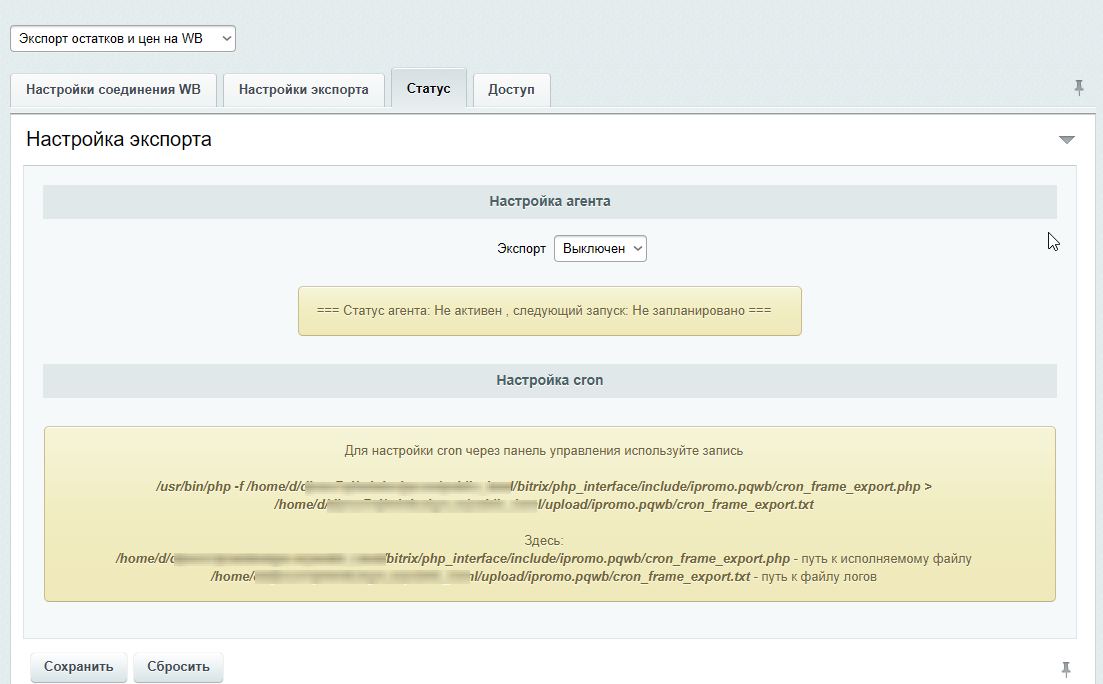Switch to the 'Настройки соединения WB' tab
1103x684 pixels.
coord(113,89)
